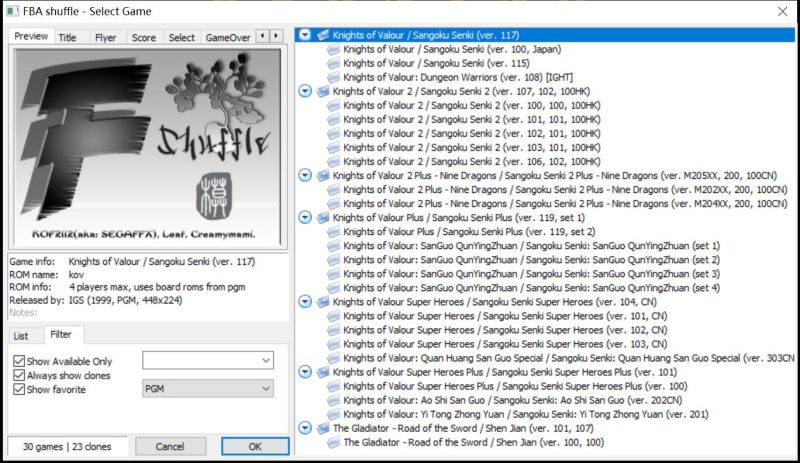Switch to the Flyer tab
Screen dimensions: 800x463
(x=106, y=37)
